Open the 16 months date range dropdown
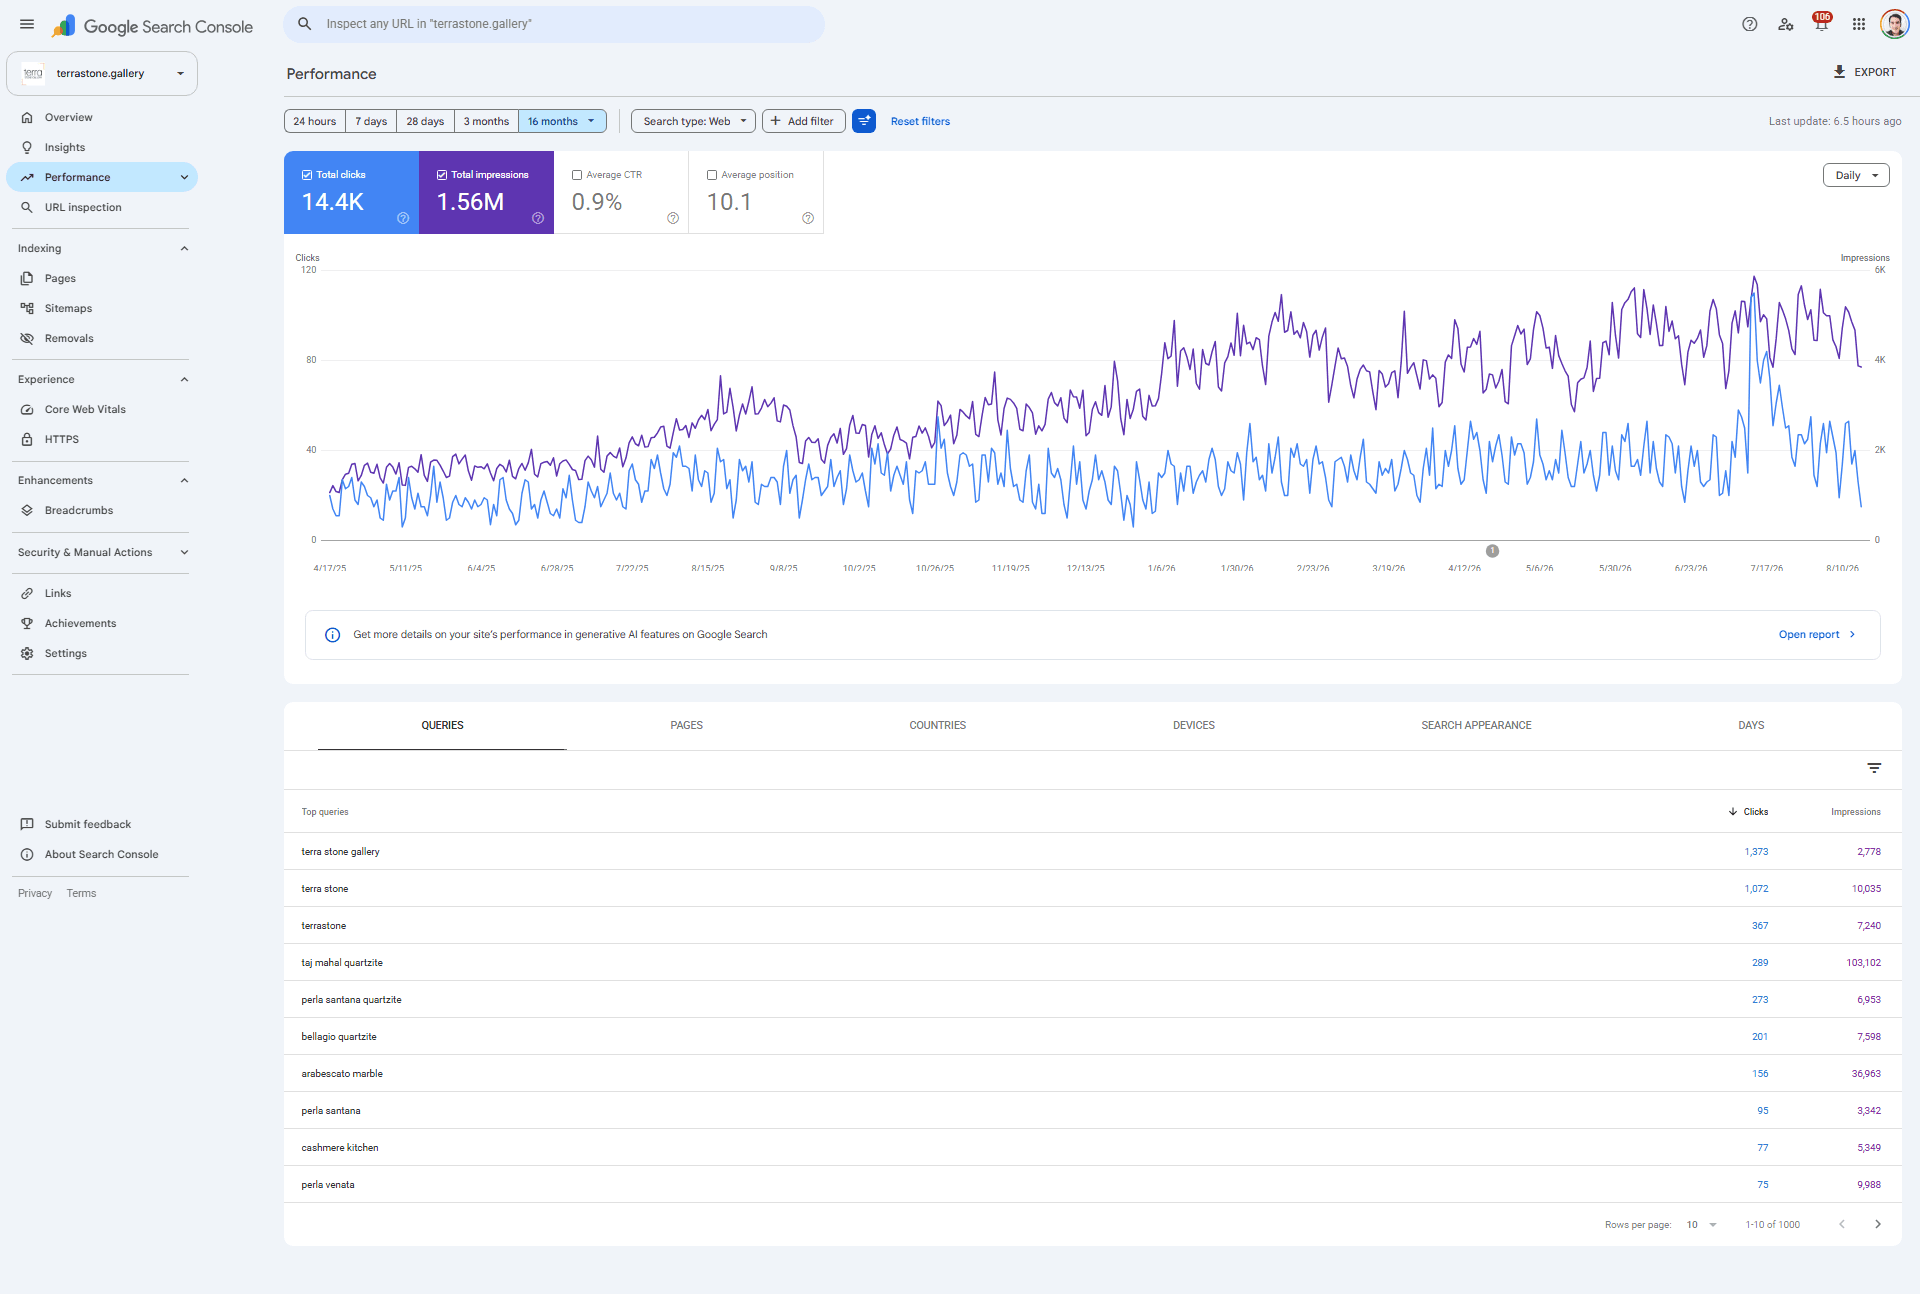This screenshot has width=1920, height=1294. pyautogui.click(x=562, y=121)
